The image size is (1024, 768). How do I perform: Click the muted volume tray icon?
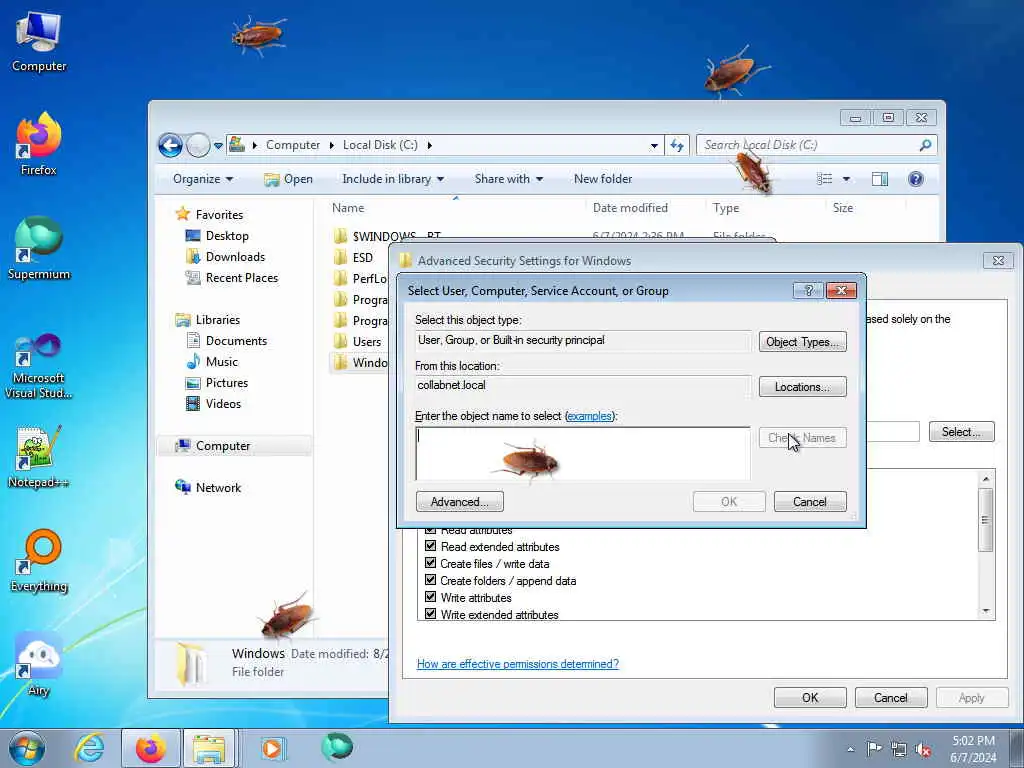pyautogui.click(x=923, y=750)
